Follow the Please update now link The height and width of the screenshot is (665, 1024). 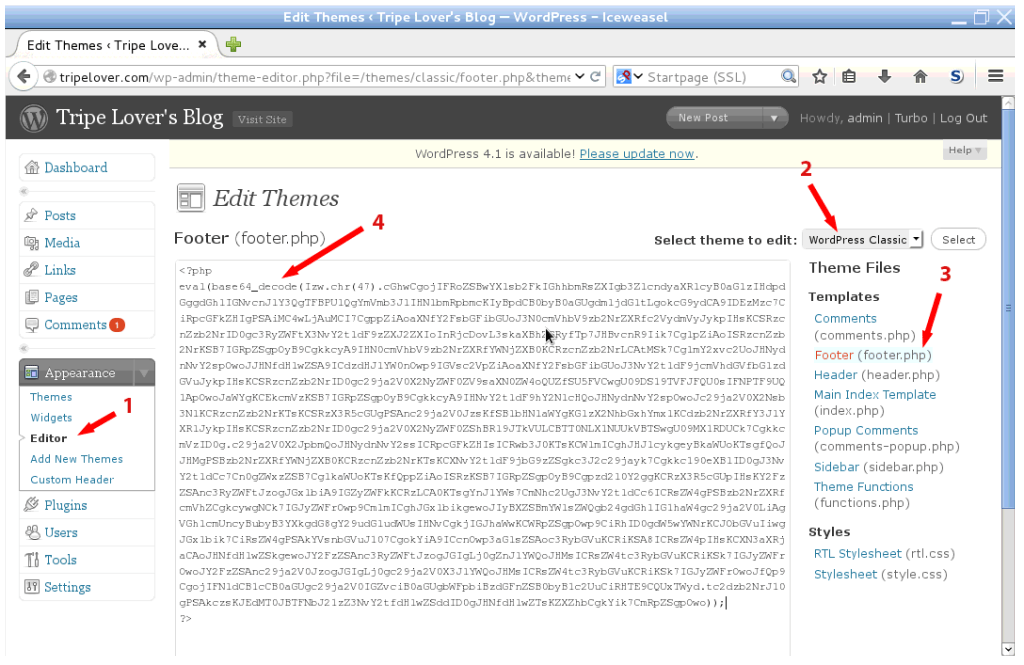coord(637,154)
